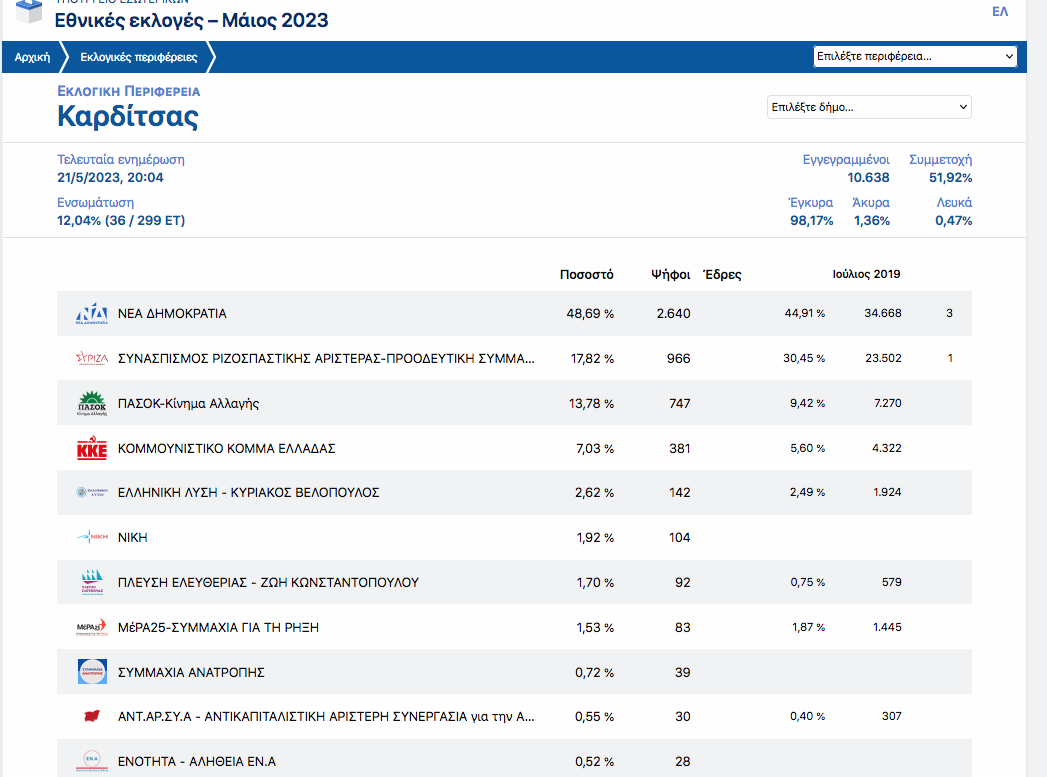Select the Εκλογικές περιφέρειες breadcrumb tab
Image resolution: width=1047 pixels, height=777 pixels.
(139, 57)
